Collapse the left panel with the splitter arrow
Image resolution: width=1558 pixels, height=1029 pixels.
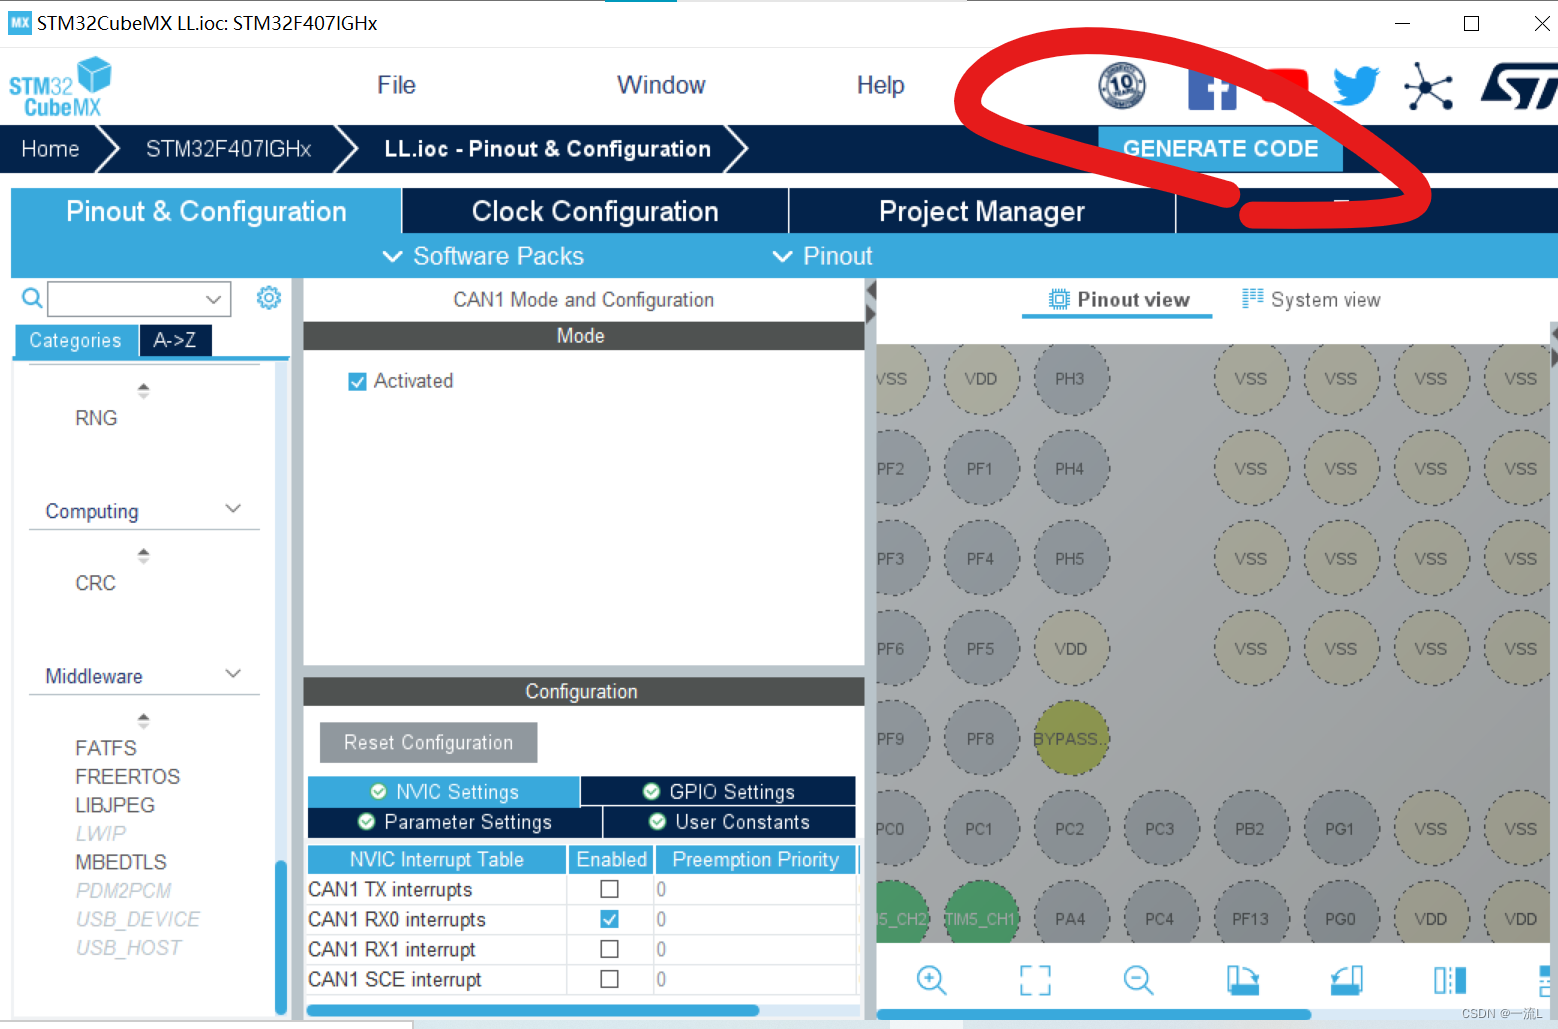tap(871, 290)
